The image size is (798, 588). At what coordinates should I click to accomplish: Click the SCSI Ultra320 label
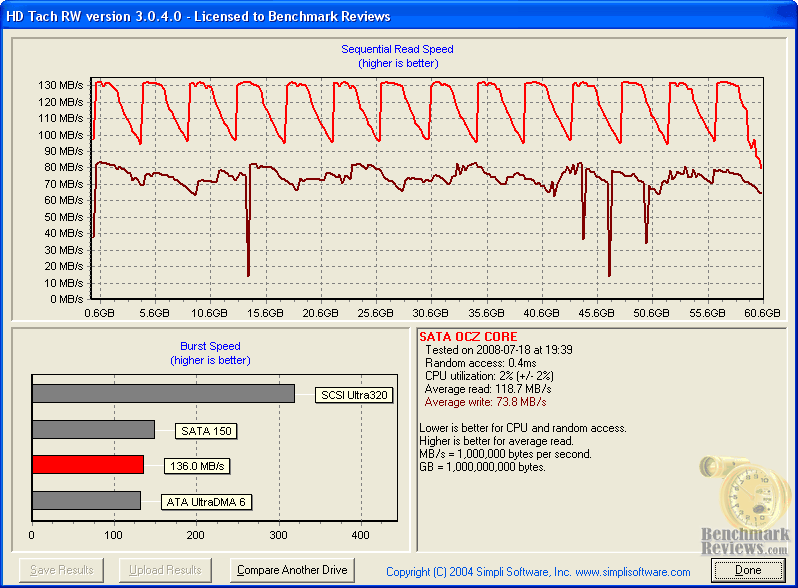click(352, 395)
